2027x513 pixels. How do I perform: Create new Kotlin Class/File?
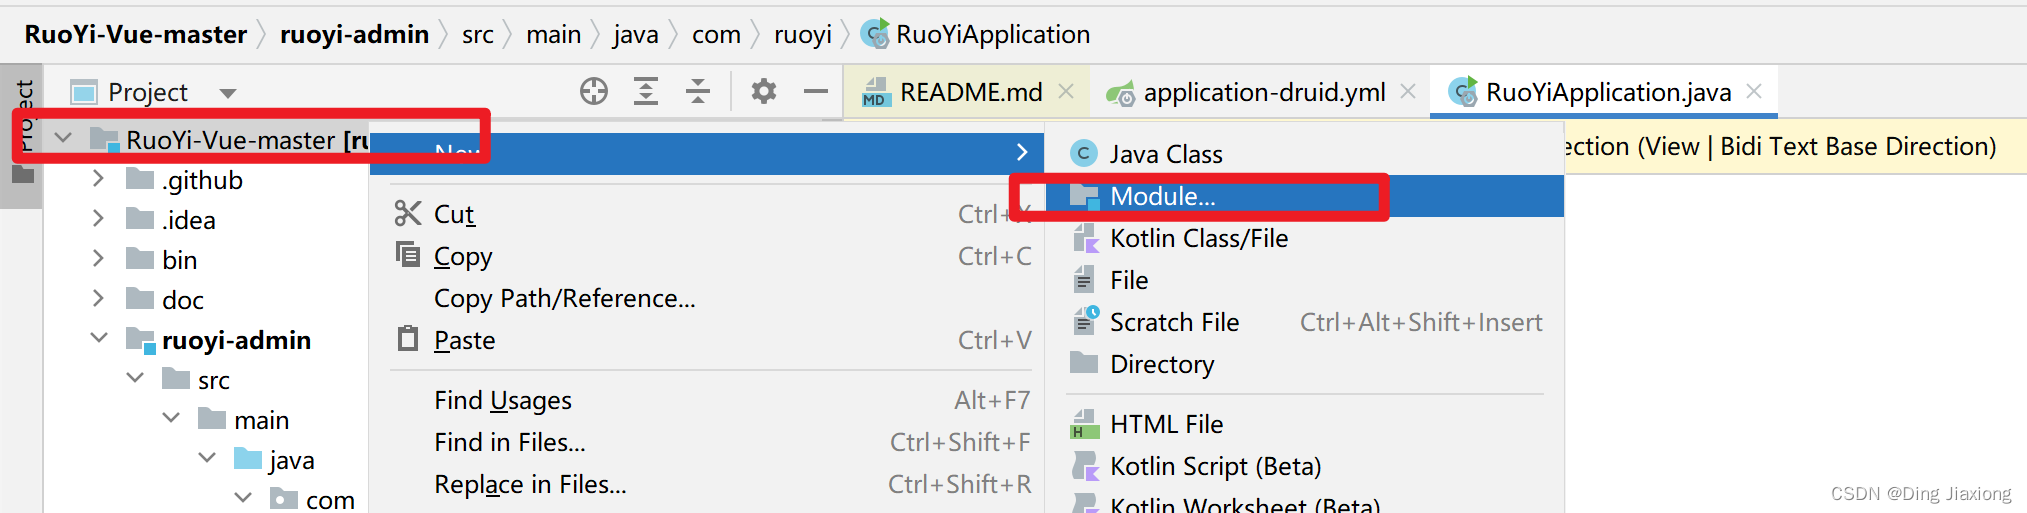(1304, 238)
